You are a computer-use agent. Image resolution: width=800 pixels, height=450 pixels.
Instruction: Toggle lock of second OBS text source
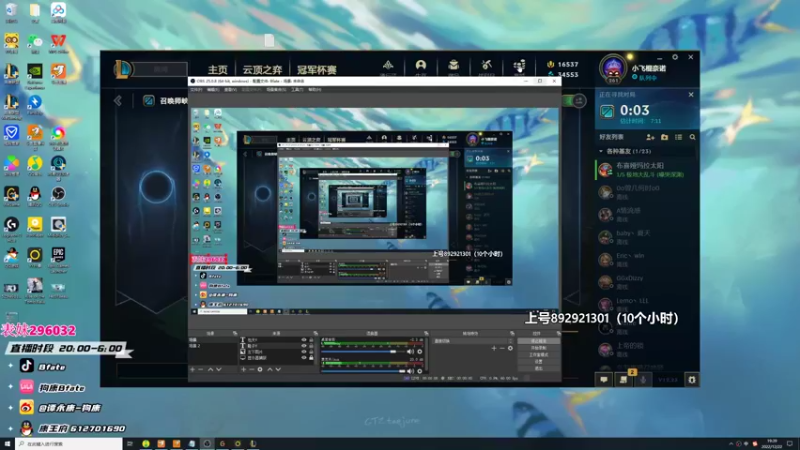click(311, 346)
